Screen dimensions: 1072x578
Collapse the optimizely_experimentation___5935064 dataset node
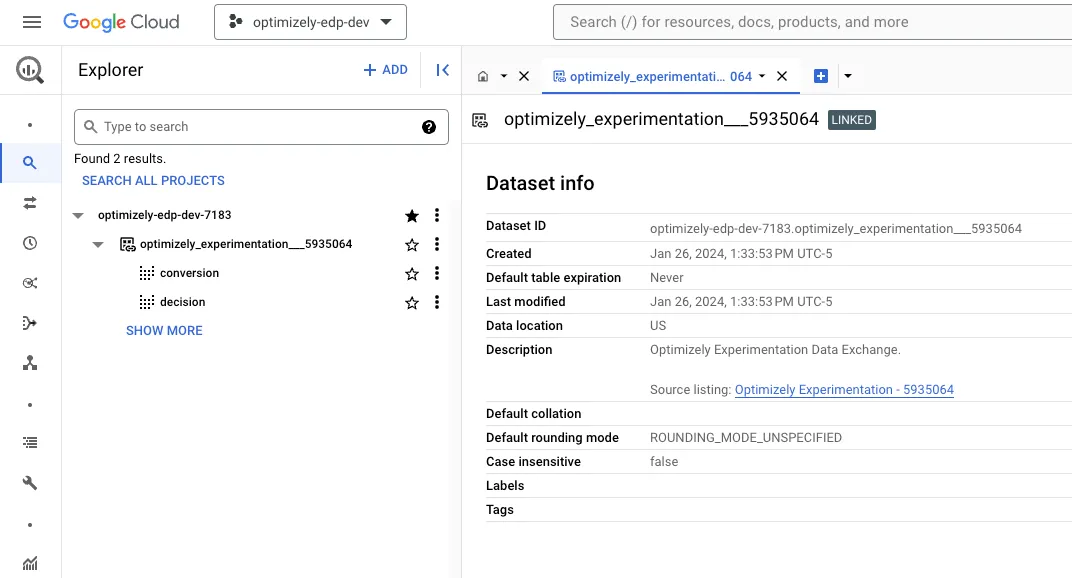98,244
